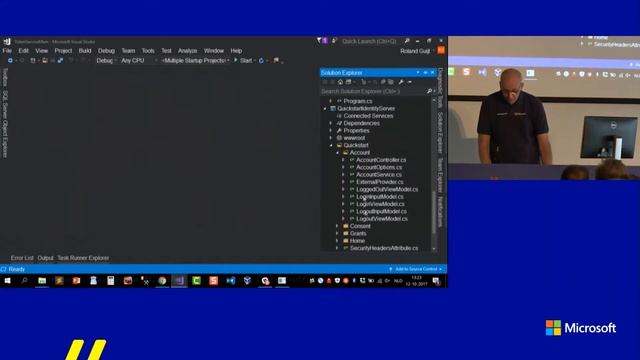The image size is (640, 360).
Task: Expand the Dependencies node
Action: [331, 123]
